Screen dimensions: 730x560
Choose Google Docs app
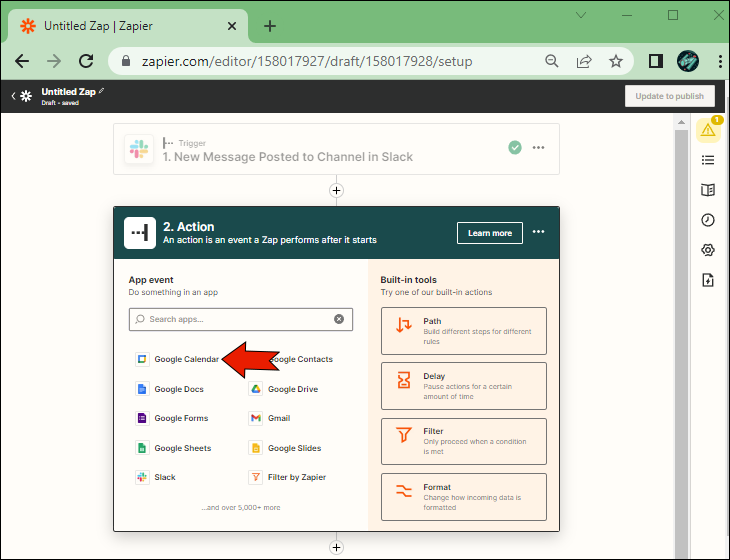pyautogui.click(x=169, y=389)
